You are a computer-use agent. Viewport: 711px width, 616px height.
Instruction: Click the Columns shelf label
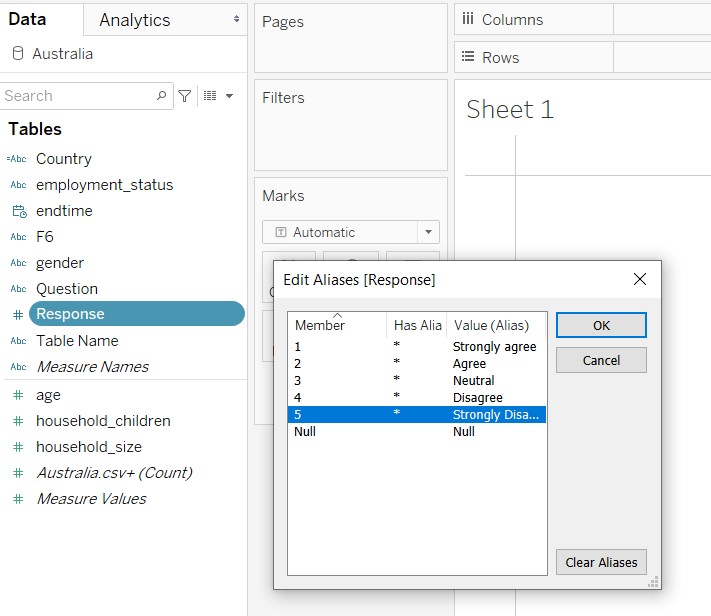tap(512, 20)
